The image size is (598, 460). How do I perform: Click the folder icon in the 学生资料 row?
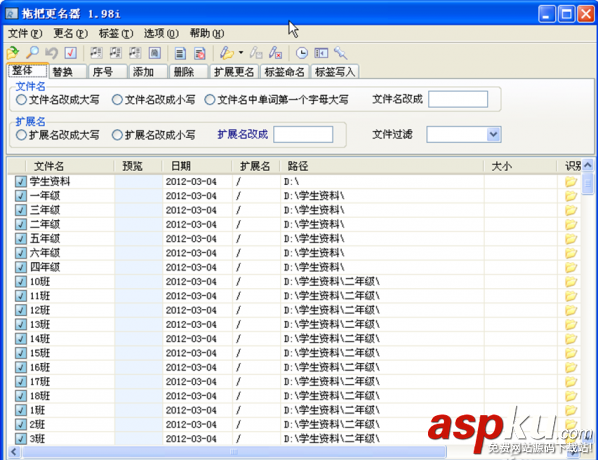pyautogui.click(x=571, y=182)
